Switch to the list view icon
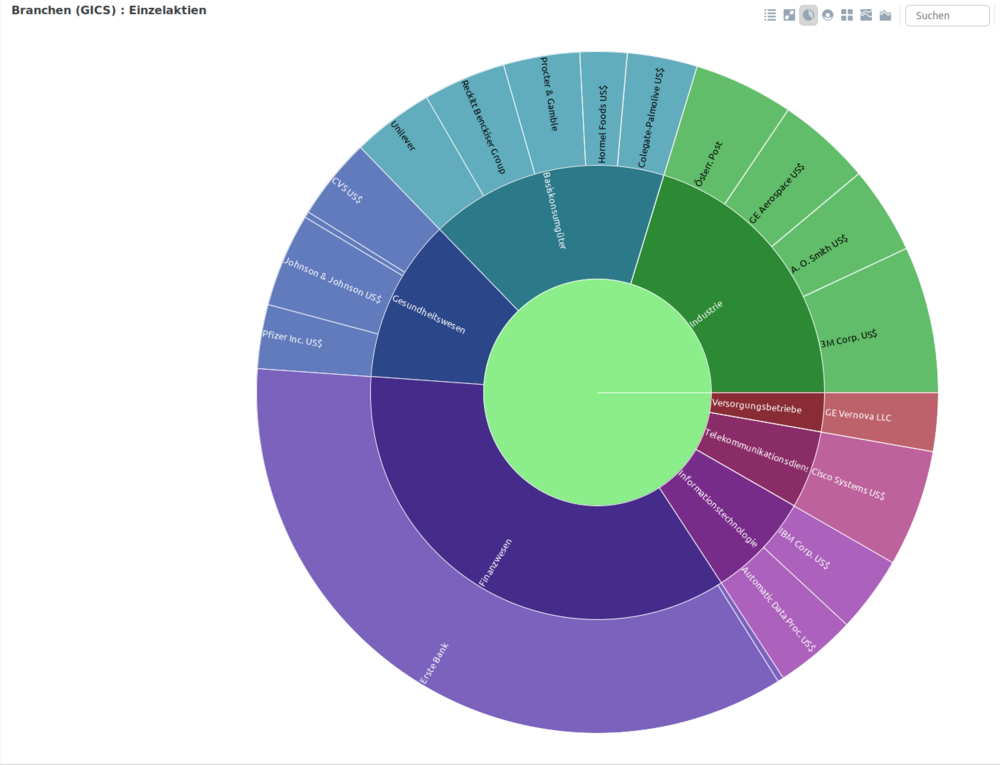 (770, 15)
